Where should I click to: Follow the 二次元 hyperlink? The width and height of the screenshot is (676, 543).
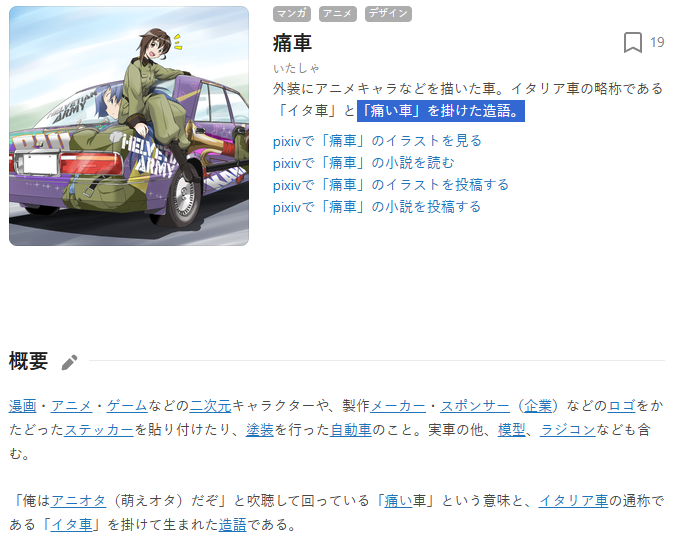pyautogui.click(x=210, y=406)
